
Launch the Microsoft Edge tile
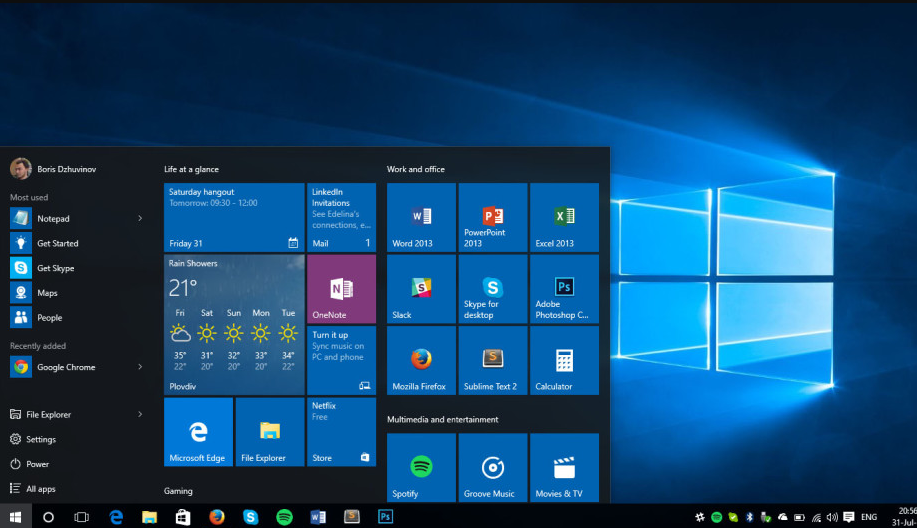pos(198,432)
